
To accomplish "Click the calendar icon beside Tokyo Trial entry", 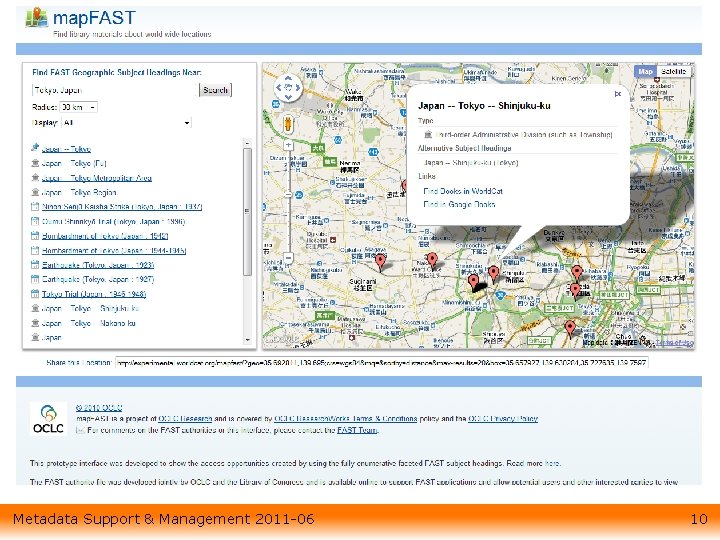I will point(35,294).
